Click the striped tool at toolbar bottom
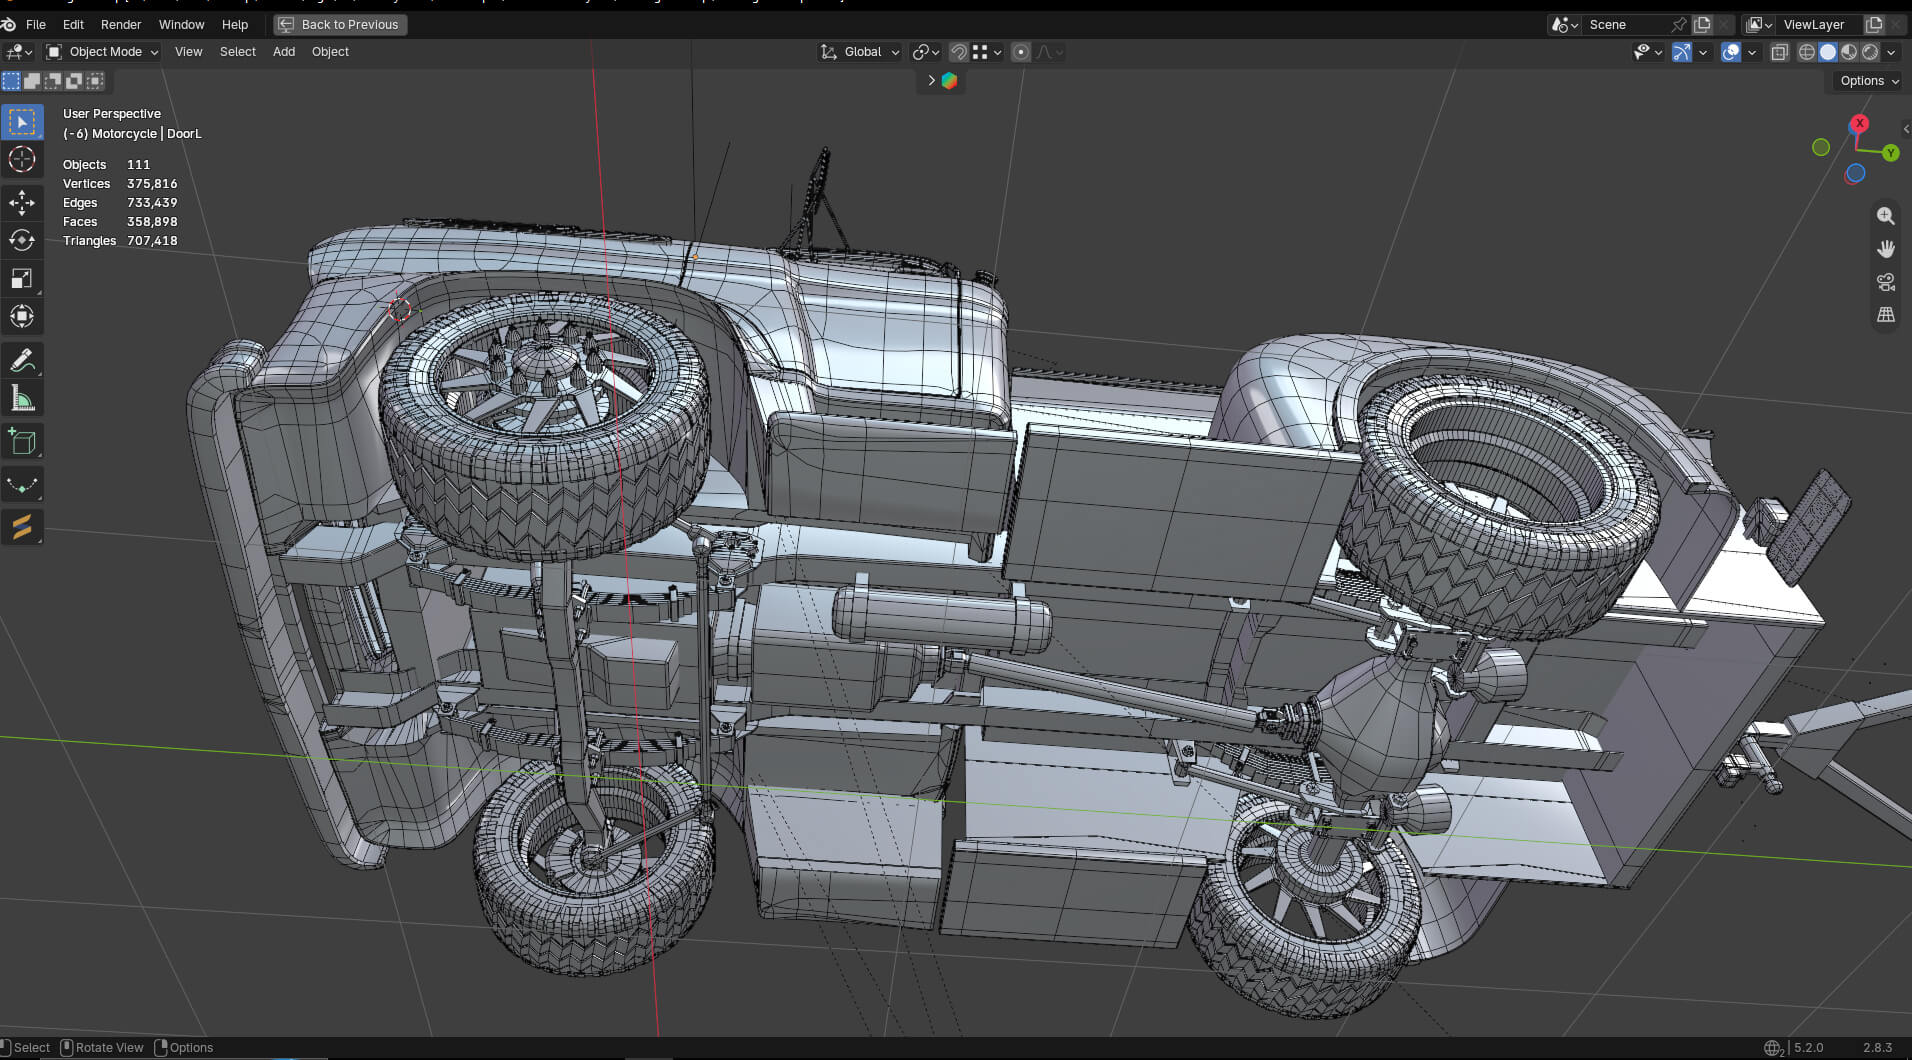 tap(22, 526)
